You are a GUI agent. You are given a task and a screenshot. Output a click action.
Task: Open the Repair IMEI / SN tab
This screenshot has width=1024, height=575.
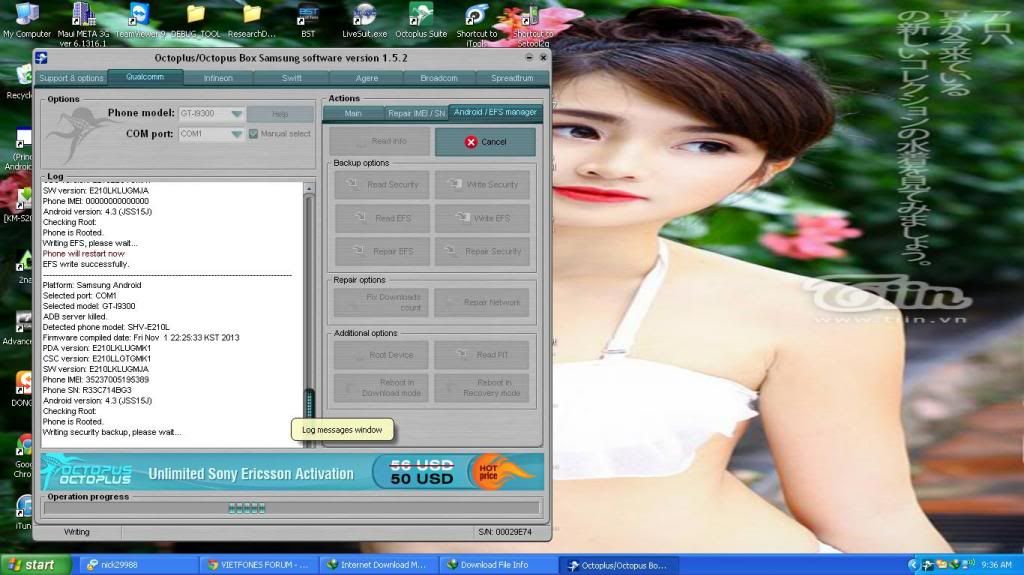(x=416, y=114)
